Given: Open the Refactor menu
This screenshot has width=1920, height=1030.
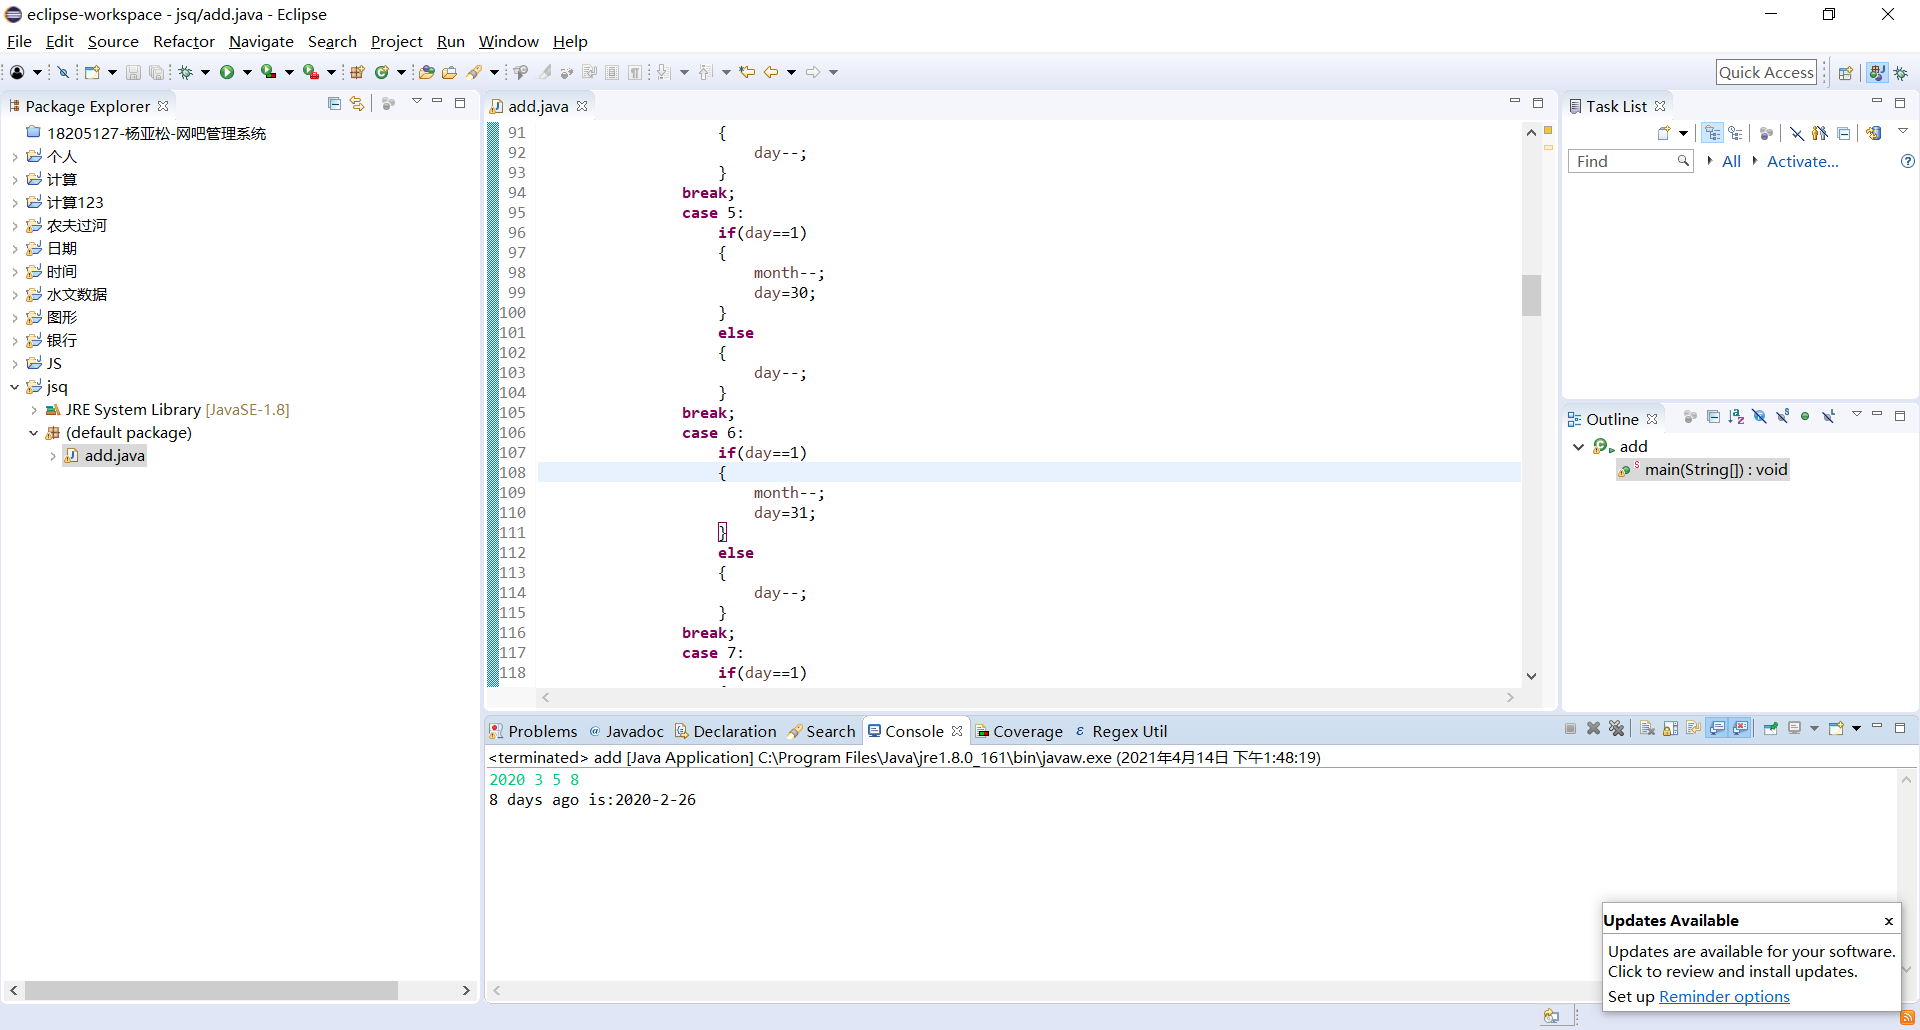Looking at the screenshot, I should (x=183, y=41).
